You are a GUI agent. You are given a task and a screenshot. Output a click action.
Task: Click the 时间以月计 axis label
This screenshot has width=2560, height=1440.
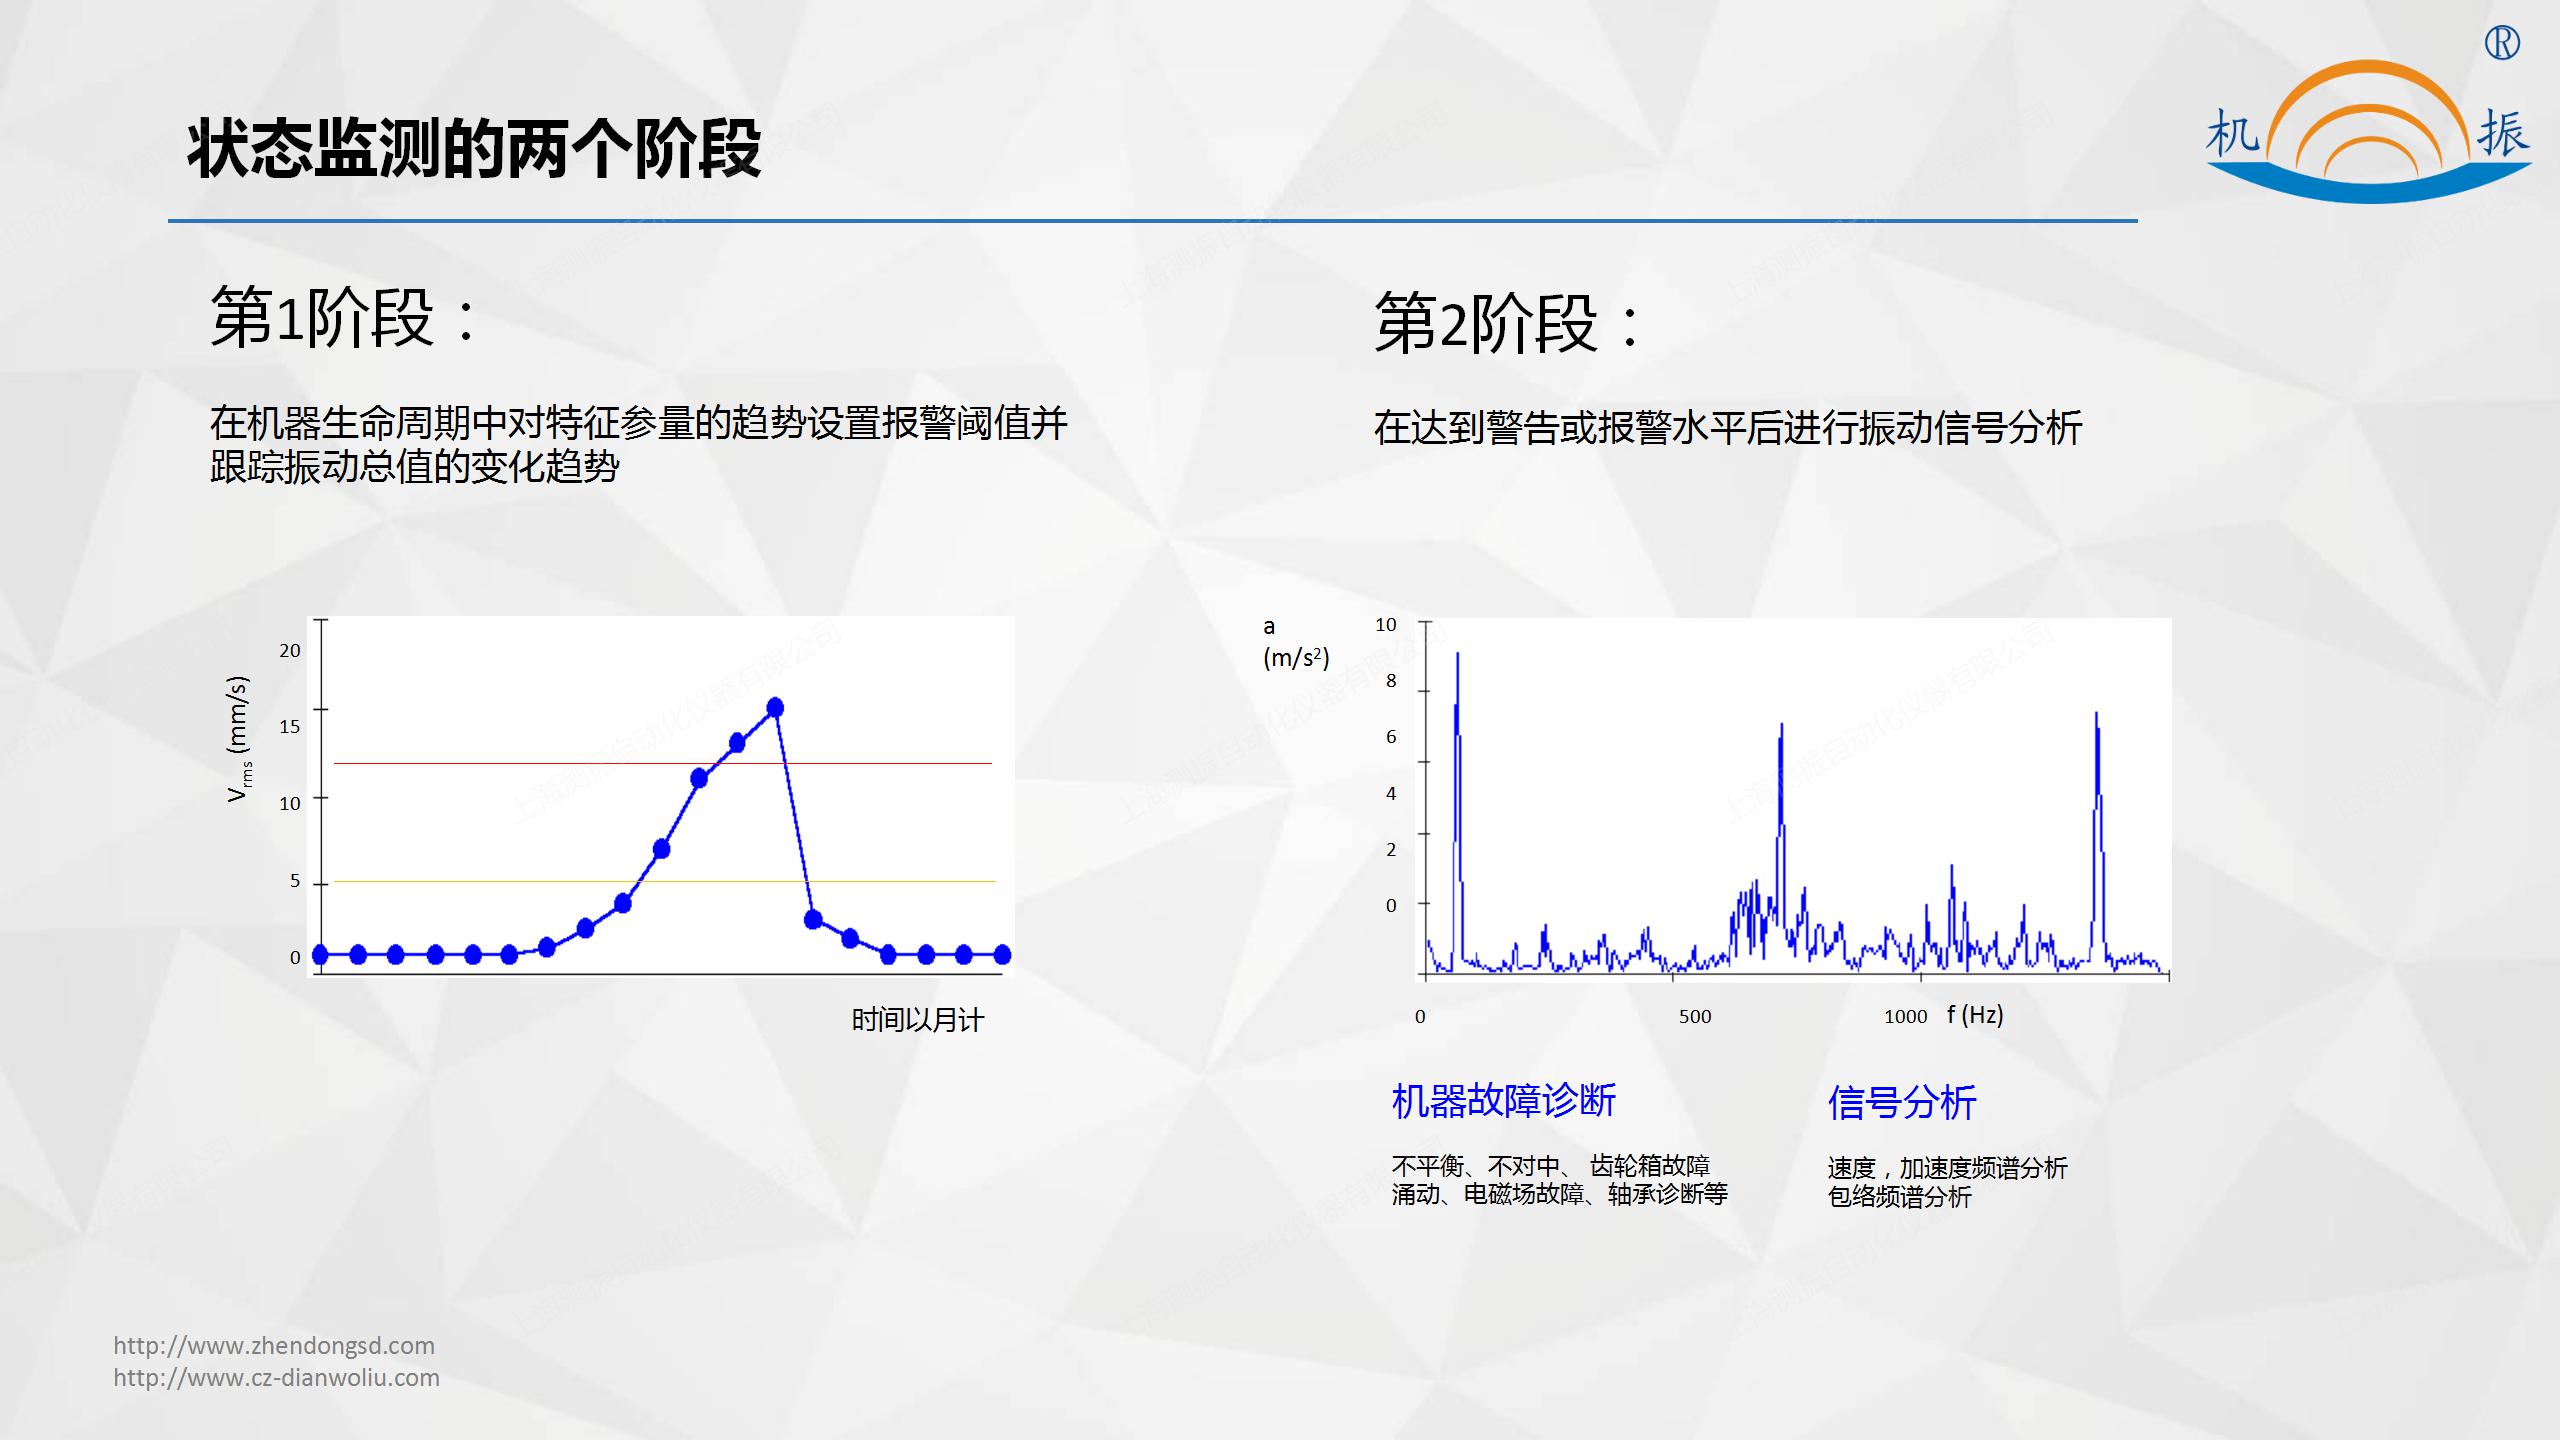click(x=917, y=1020)
